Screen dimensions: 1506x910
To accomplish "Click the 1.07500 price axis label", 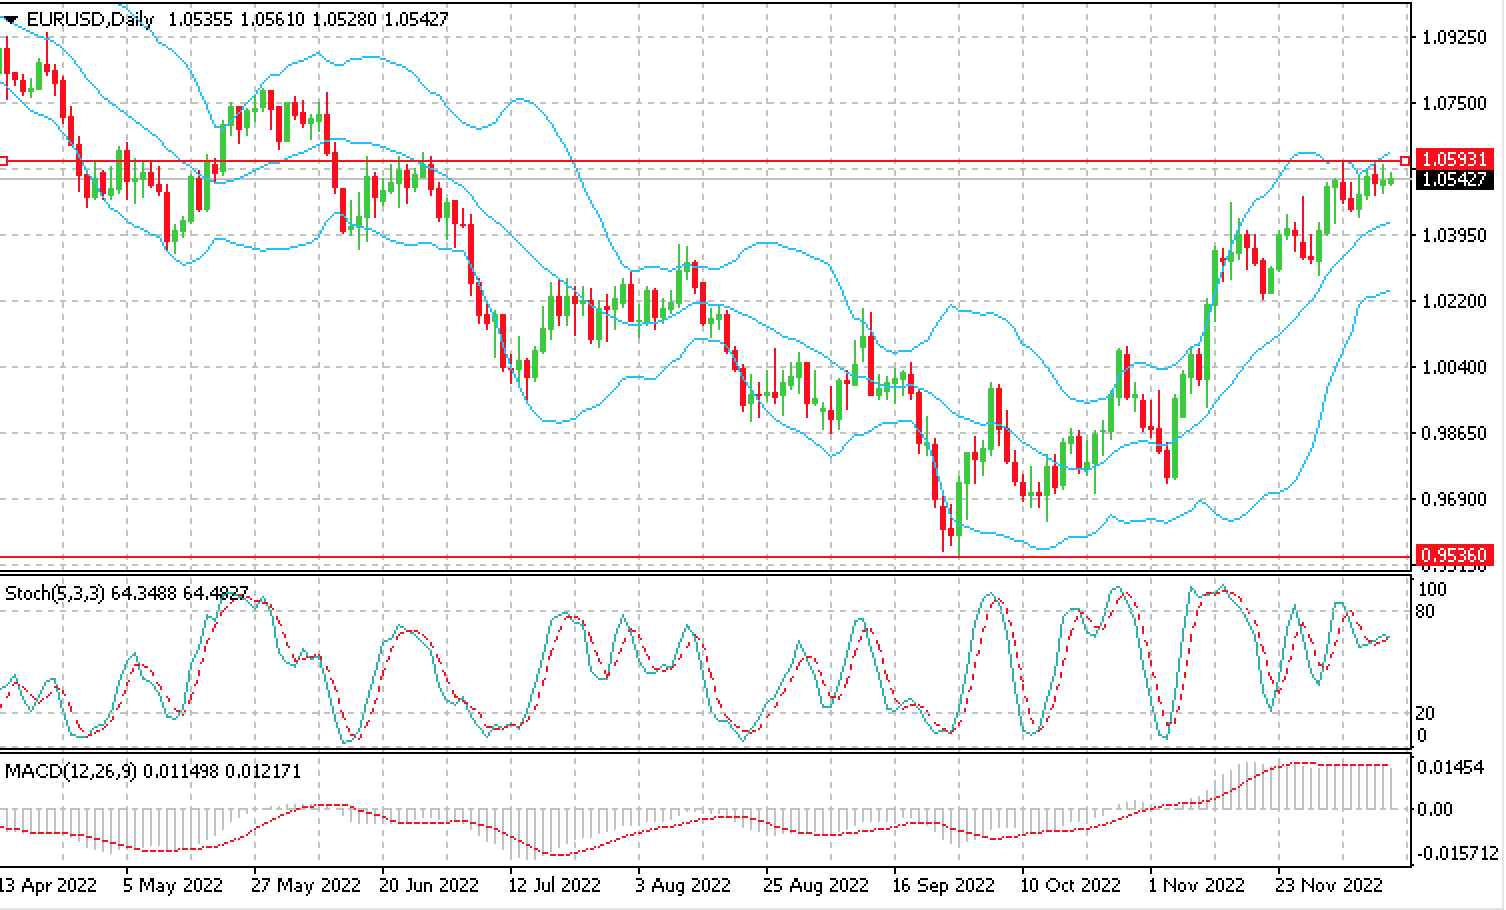I will click(1453, 103).
